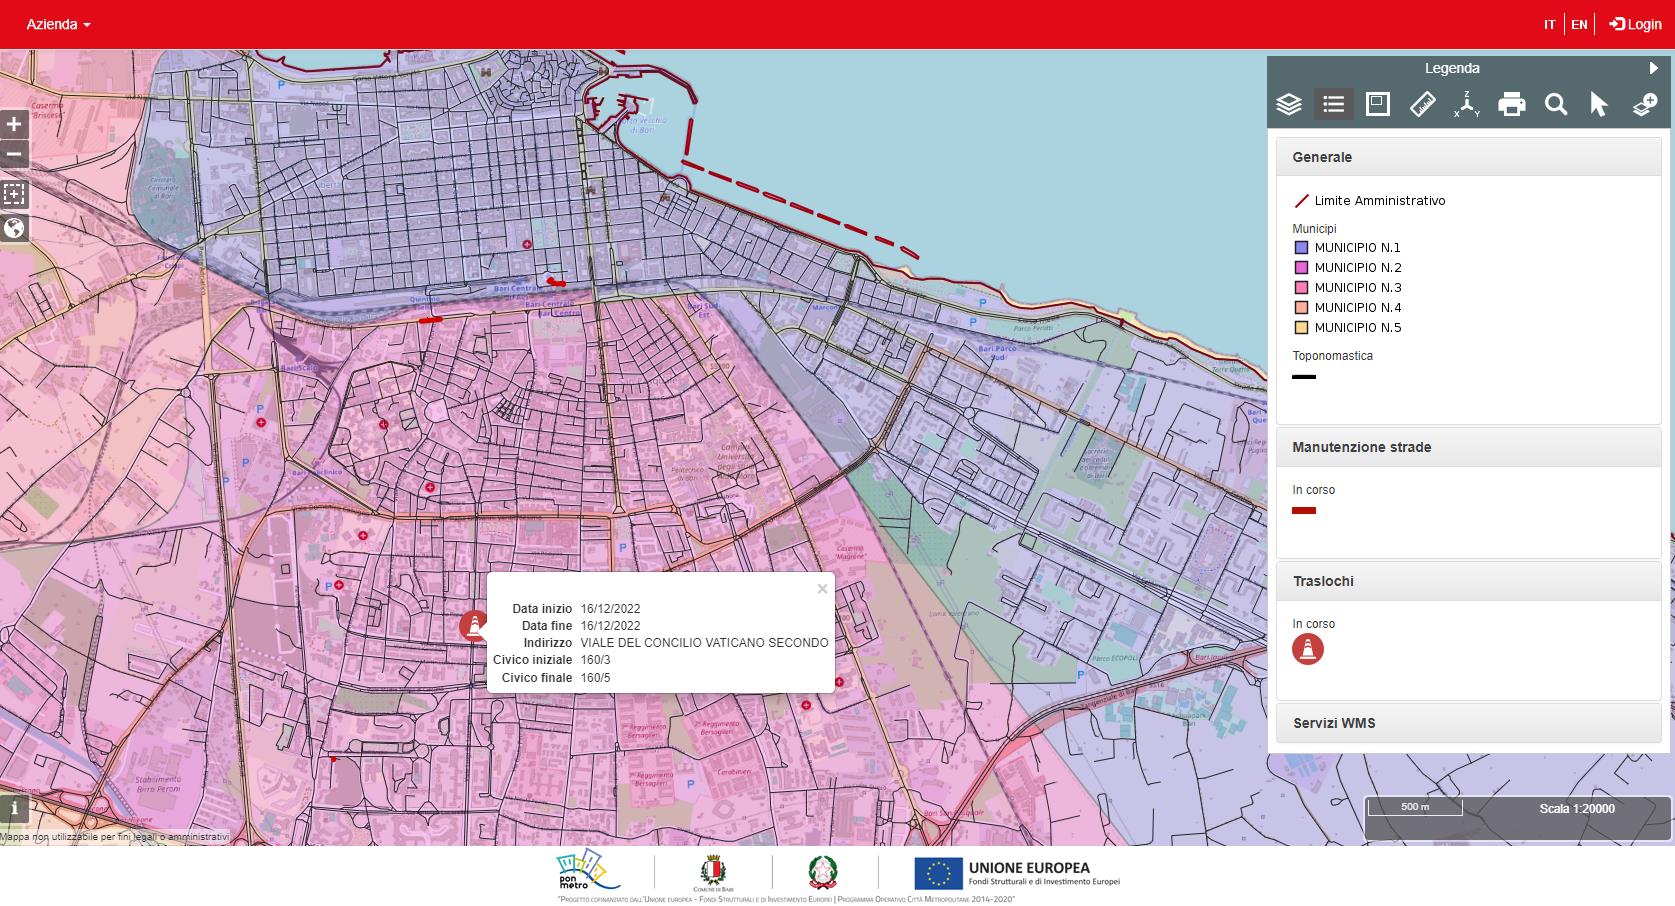Open the layers panel icon
Screen dimensions: 1675x906
point(1289,104)
